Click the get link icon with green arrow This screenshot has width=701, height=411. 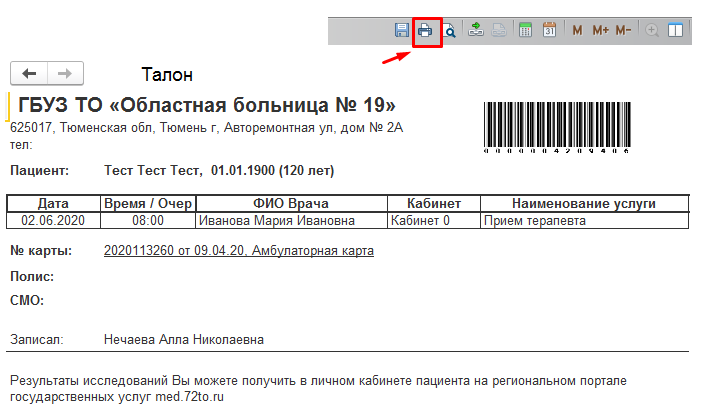tap(476, 30)
